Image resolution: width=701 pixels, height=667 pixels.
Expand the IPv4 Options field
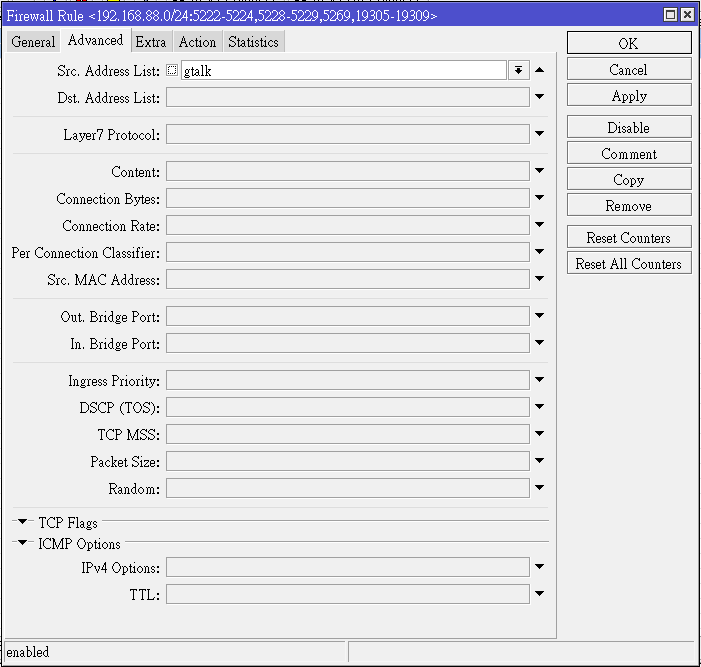coord(540,566)
